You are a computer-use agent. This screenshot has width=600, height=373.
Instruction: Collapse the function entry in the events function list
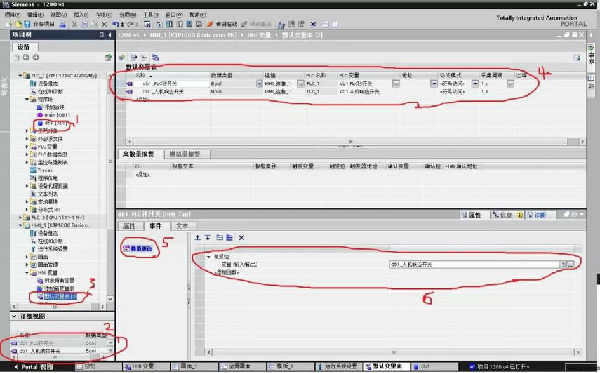209,257
